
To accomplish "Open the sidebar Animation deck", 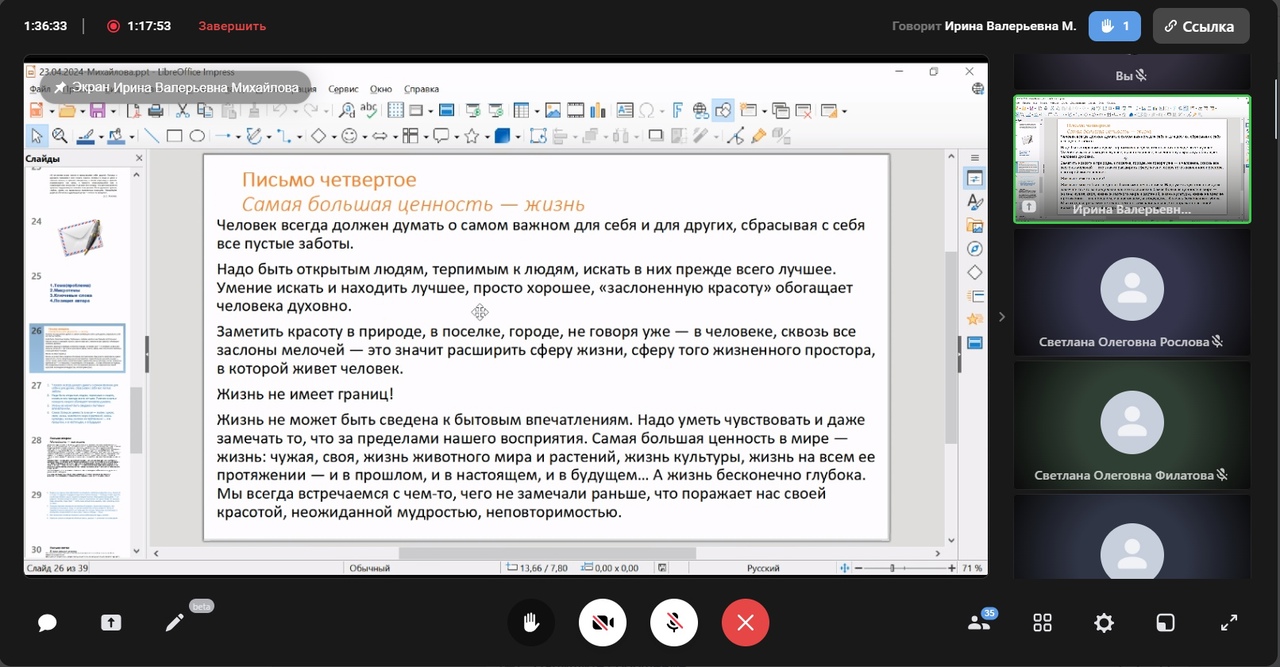I will tap(975, 319).
